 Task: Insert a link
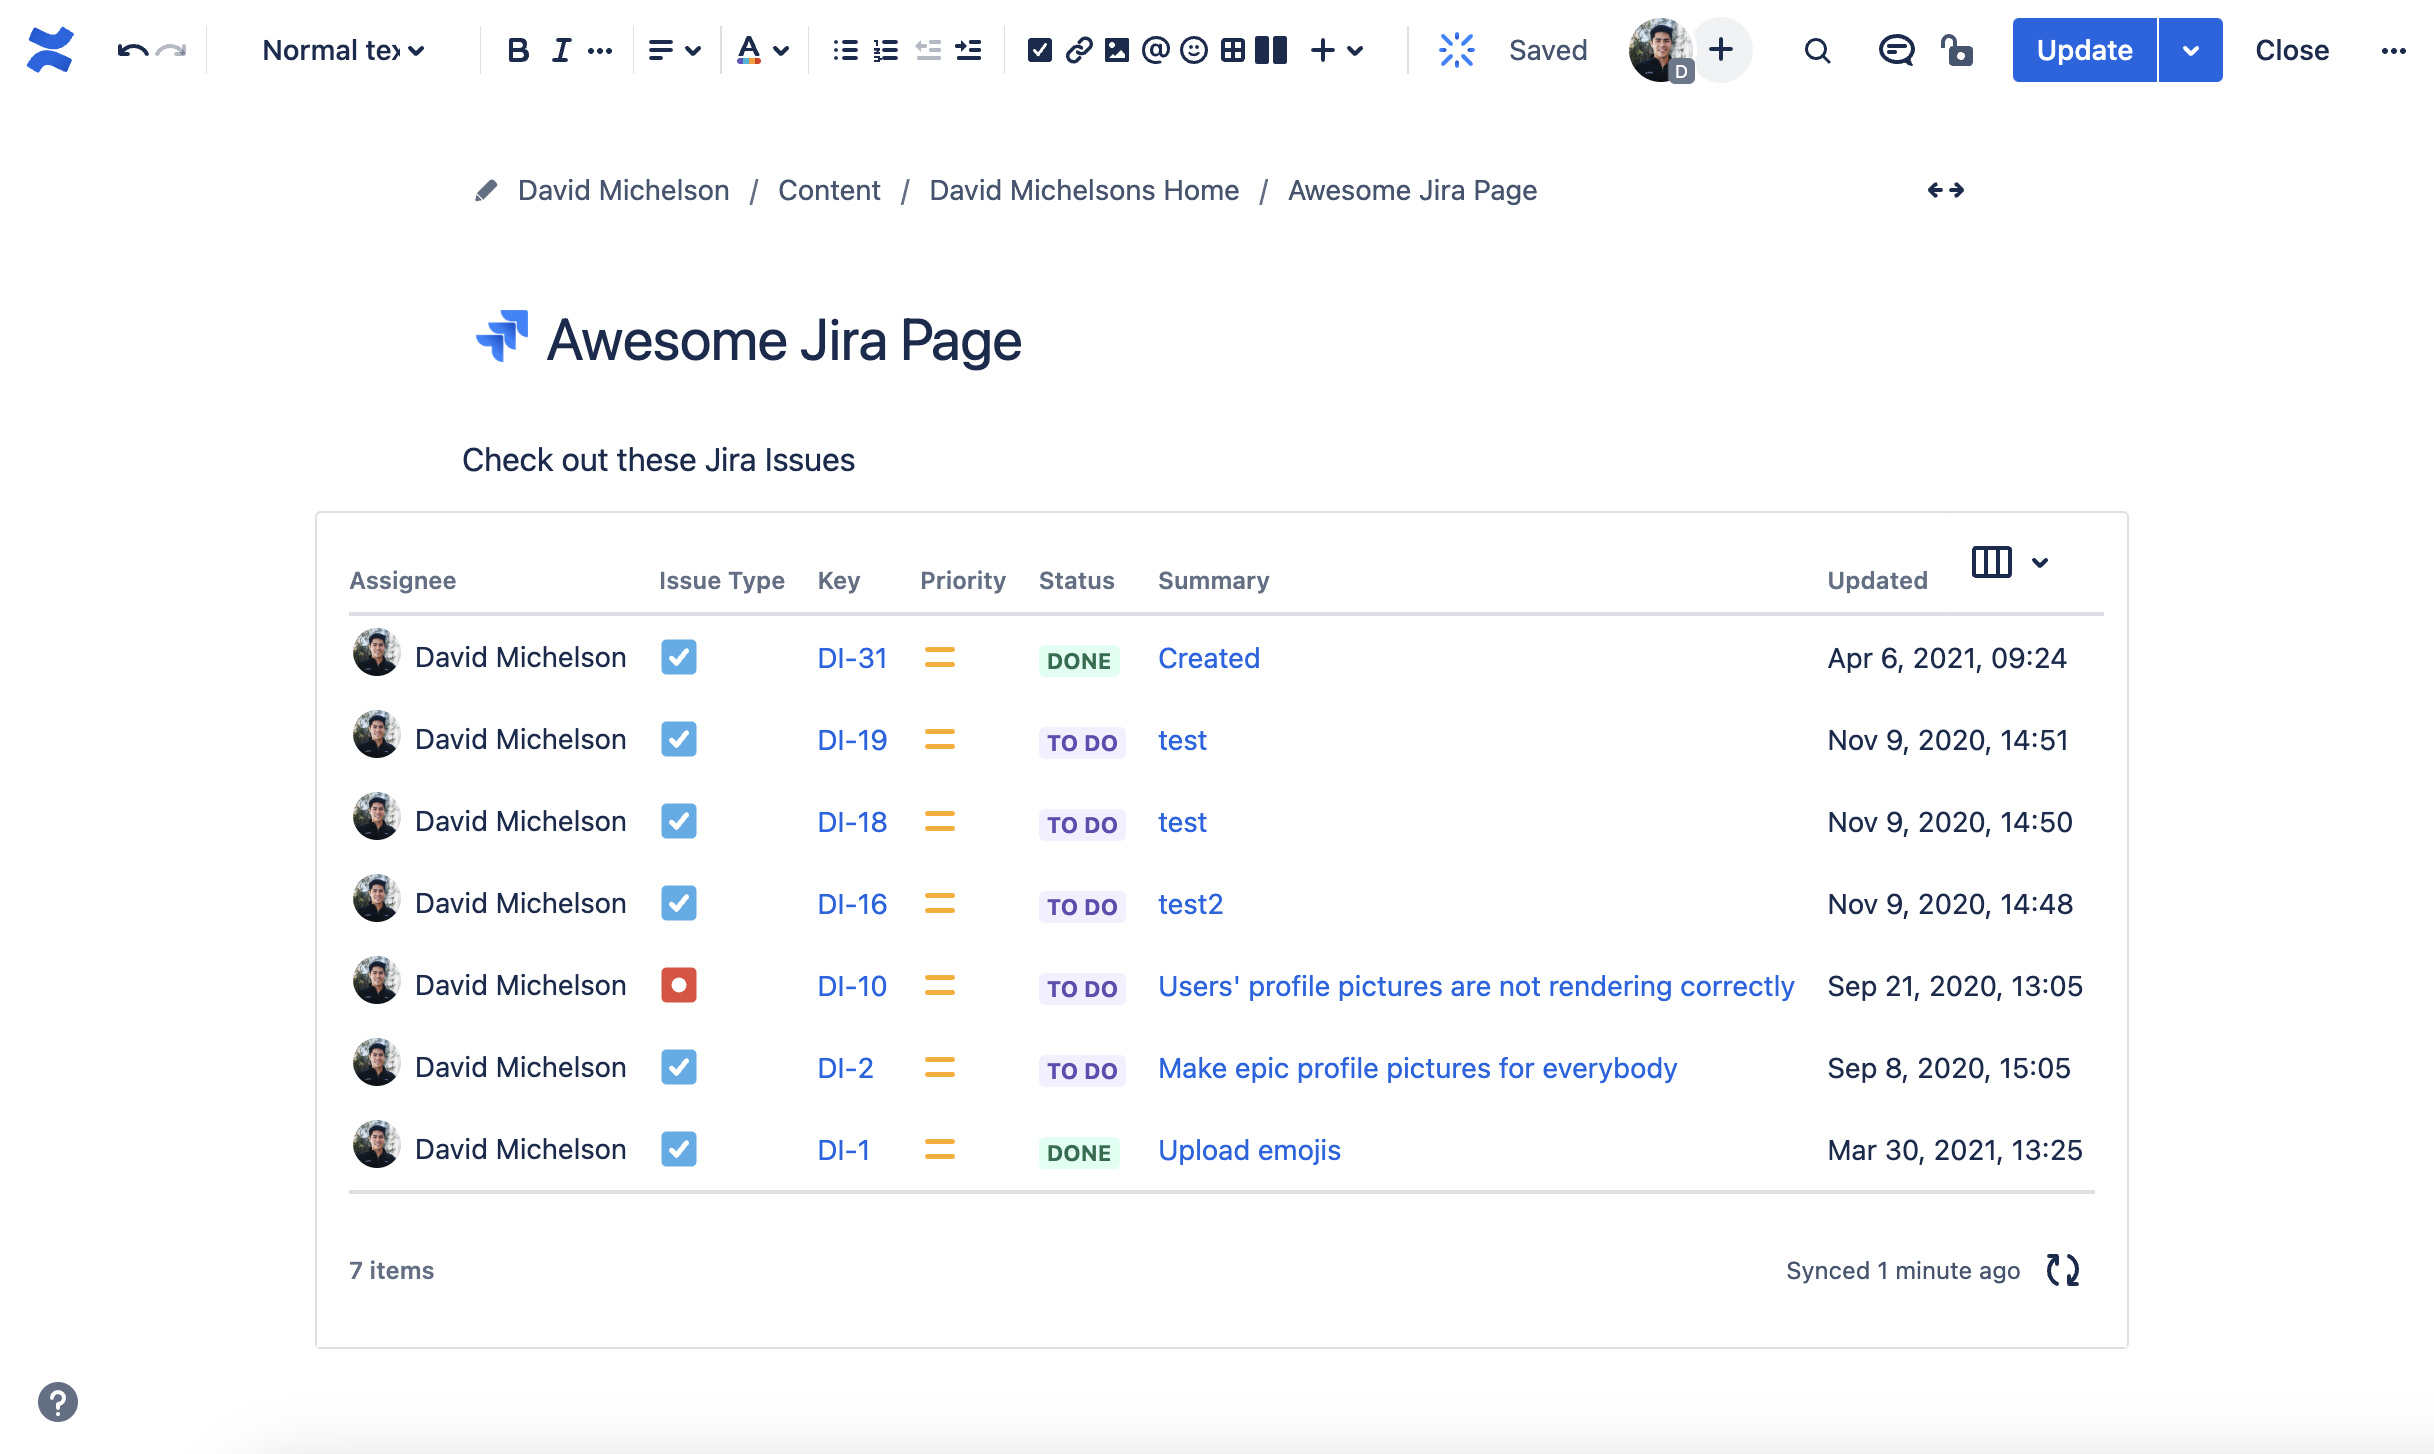click(1077, 50)
